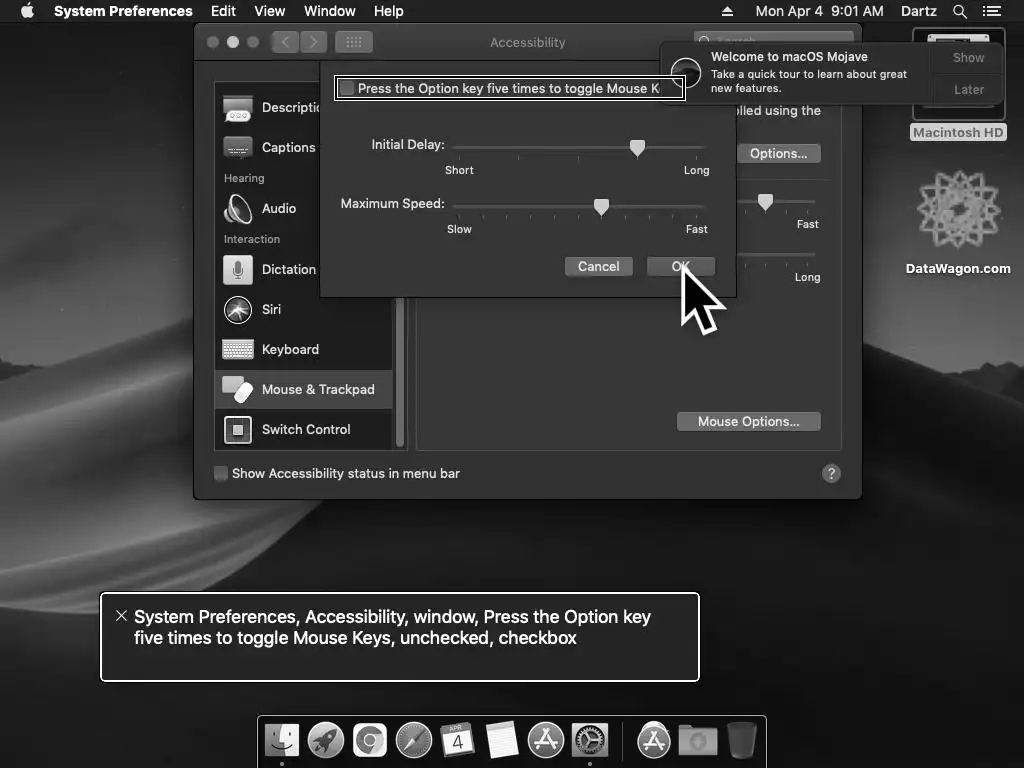Open the Dartz user menu
This screenshot has width=1024, height=768.
tap(918, 11)
